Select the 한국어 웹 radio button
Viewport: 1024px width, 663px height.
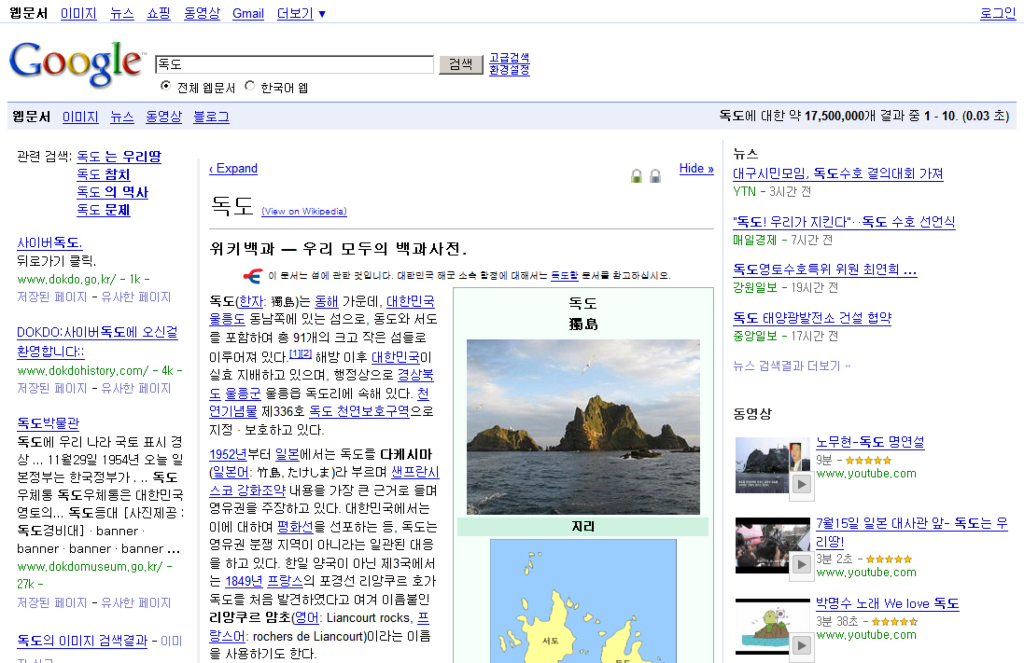pyautogui.click(x=249, y=86)
